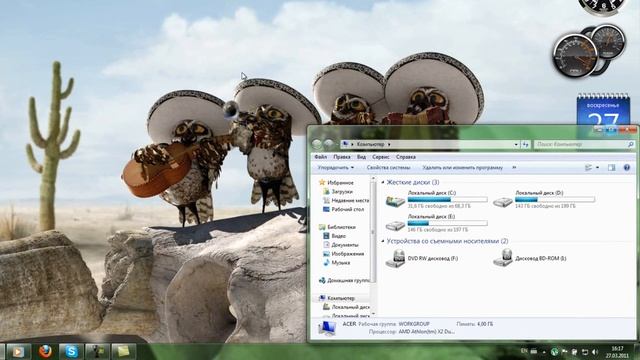Image resolution: width=640 pixels, height=360 pixels.
Task: Launch Firefox from the taskbar
Action: pos(45,351)
